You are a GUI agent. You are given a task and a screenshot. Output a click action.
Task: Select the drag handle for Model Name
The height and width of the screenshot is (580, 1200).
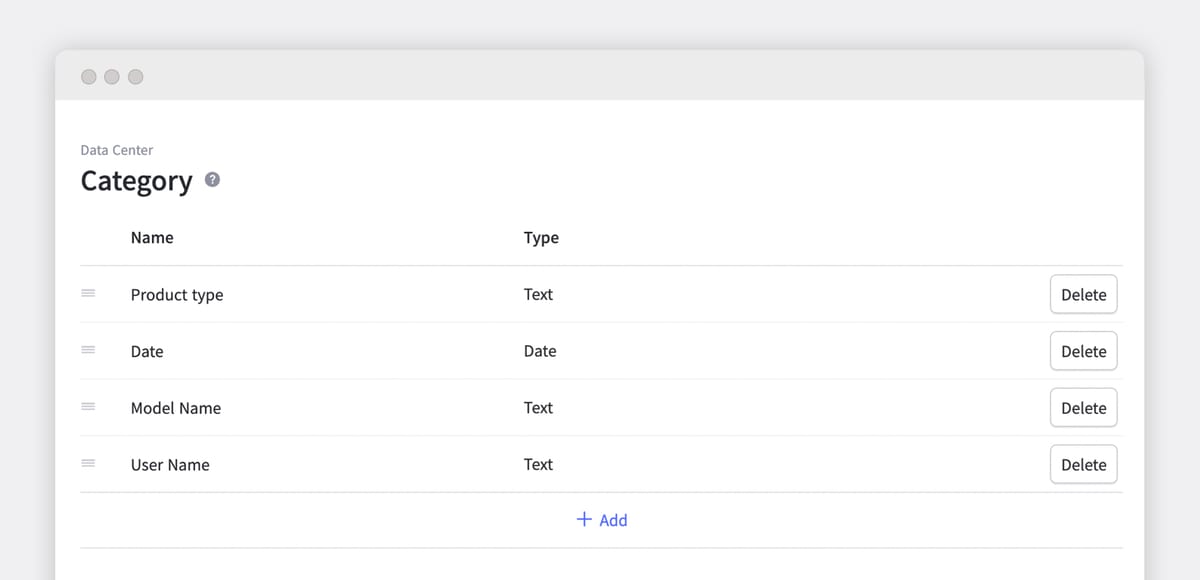88,407
